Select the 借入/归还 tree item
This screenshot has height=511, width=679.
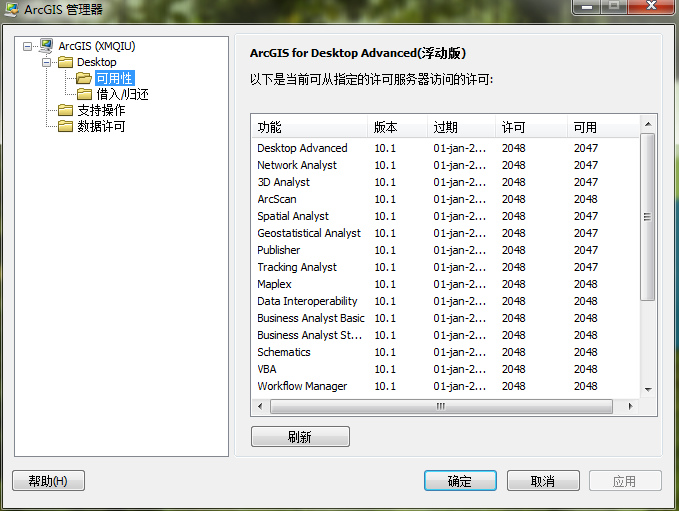coord(122,94)
